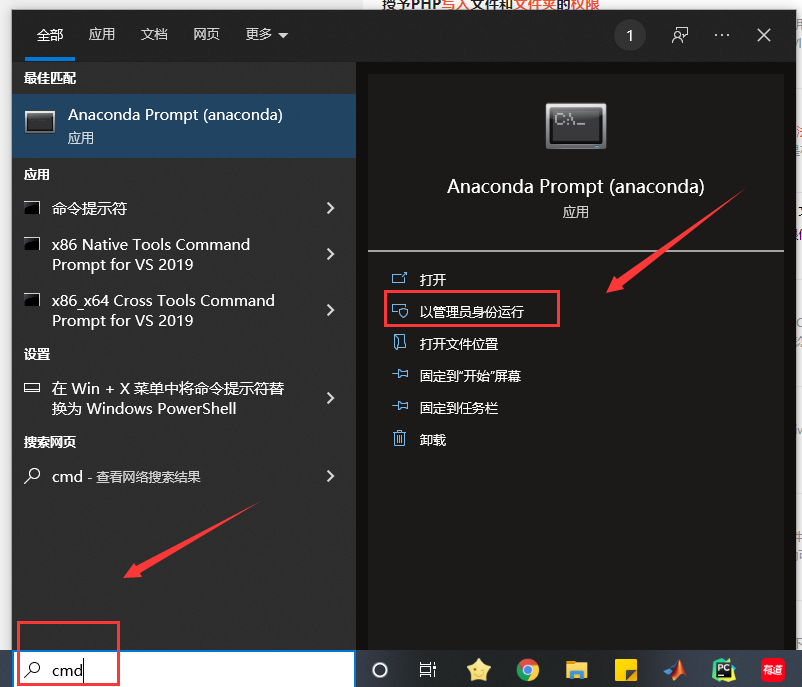802x687 pixels.
Task: Expand the Win + X setting chevron
Action: (330, 398)
